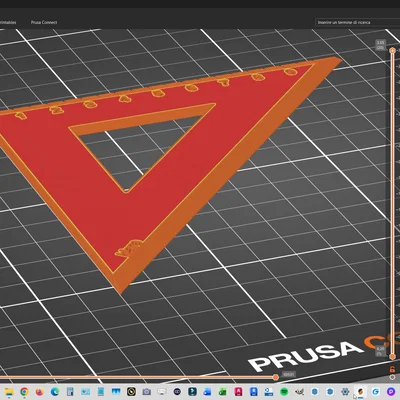400x400 pixels.
Task: Open Microsoft Edge from the taskbar
Action: [55, 391]
